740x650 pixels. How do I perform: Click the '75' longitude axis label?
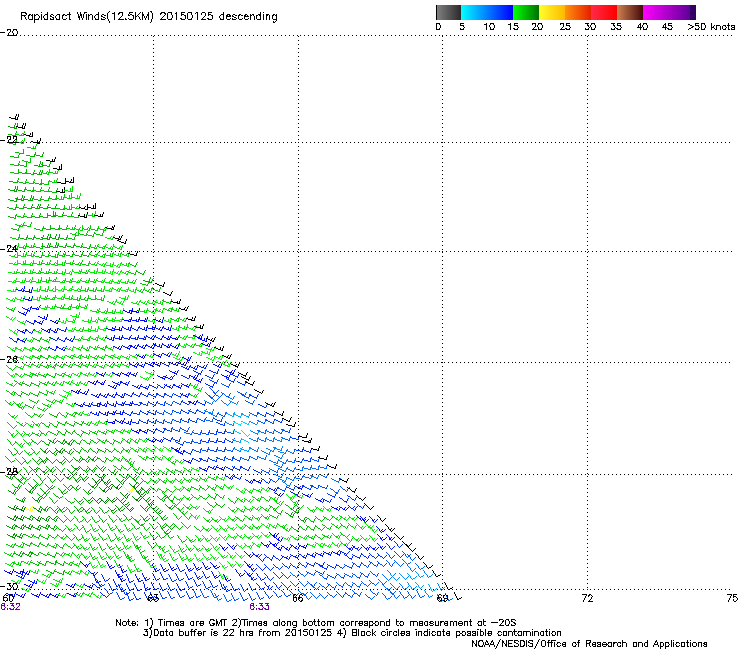tap(732, 598)
